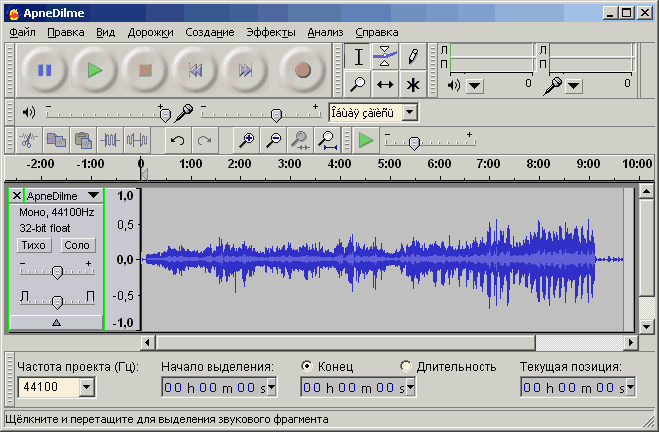Select the Длительность radio button

406,366
